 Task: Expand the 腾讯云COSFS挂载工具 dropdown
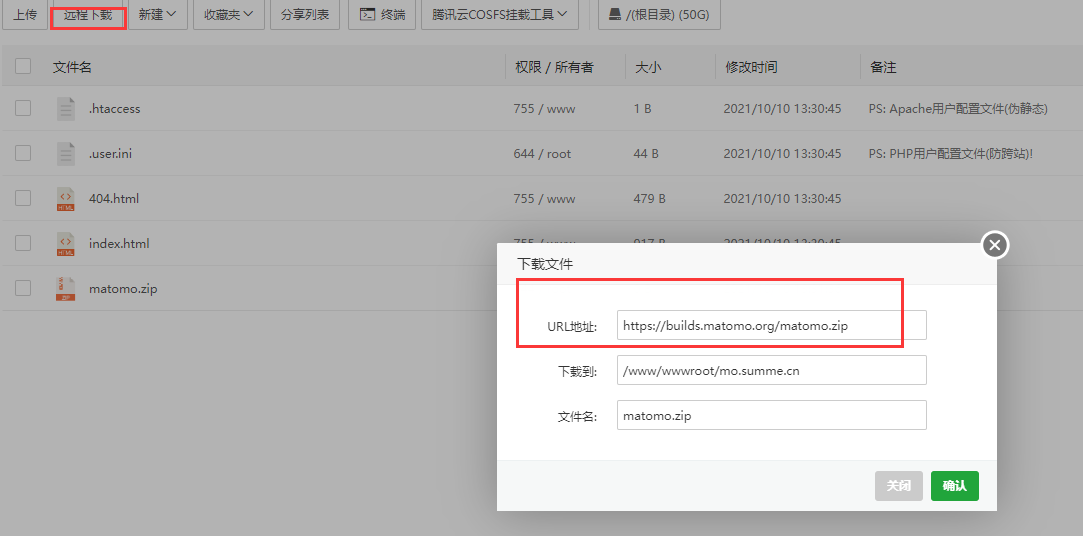500,15
